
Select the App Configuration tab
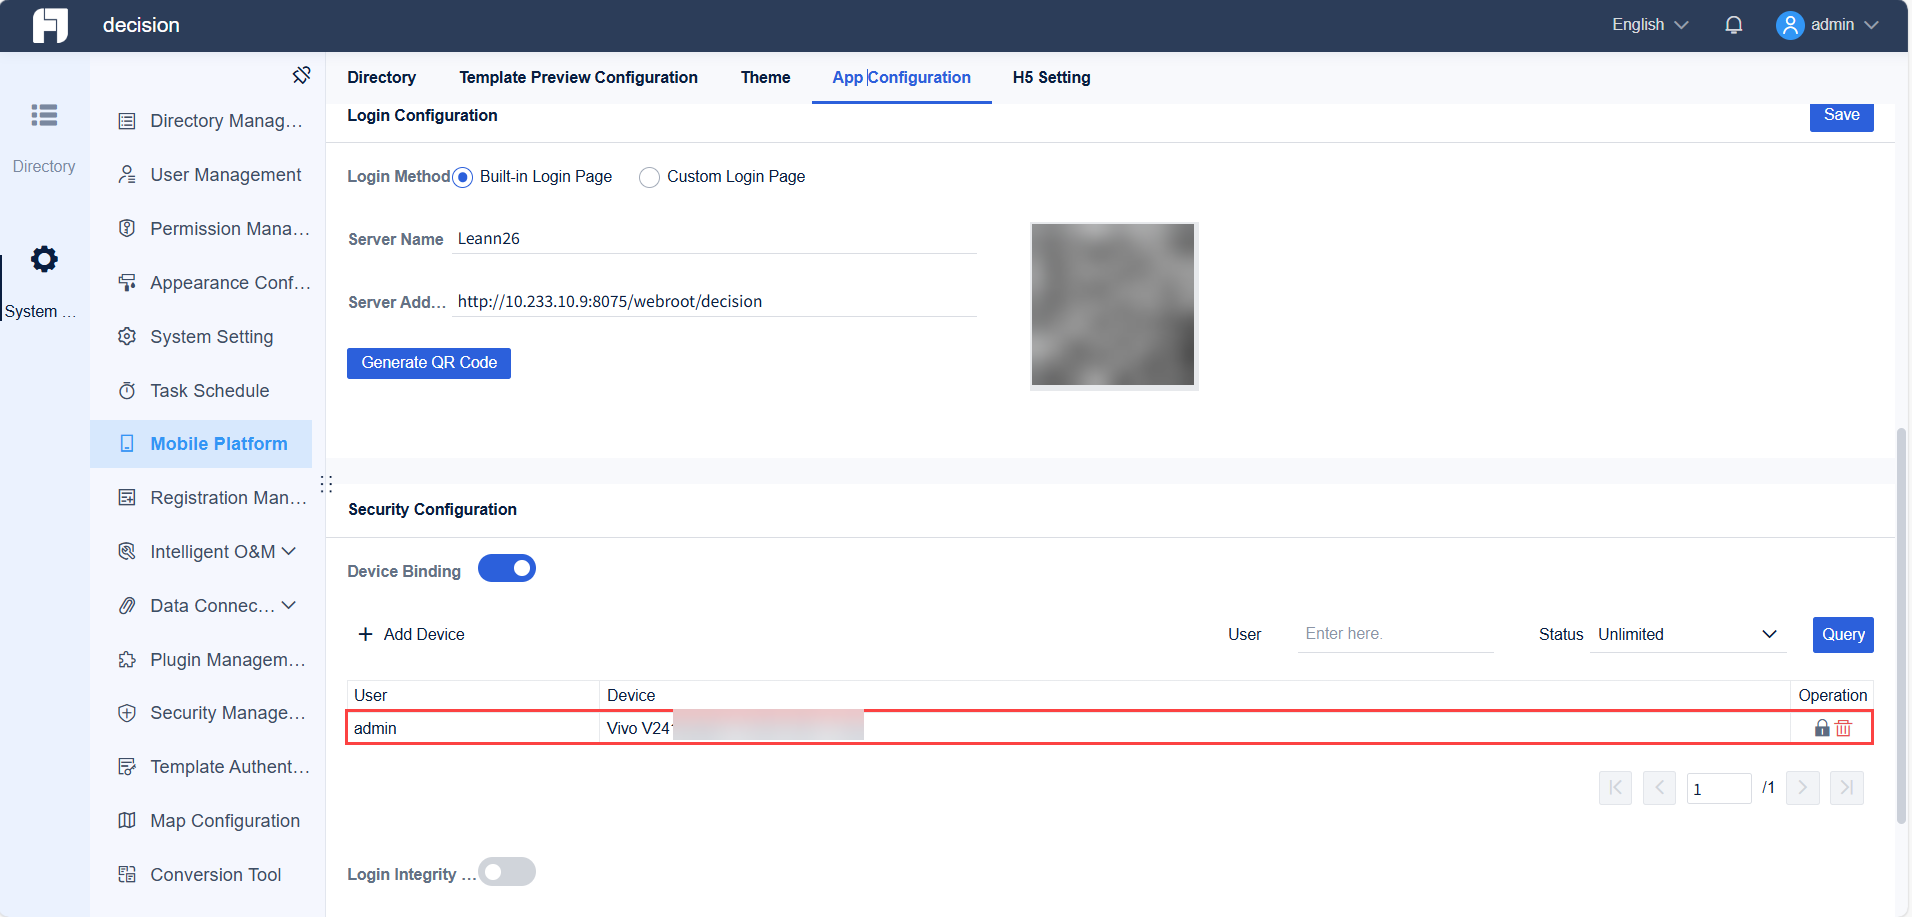coord(901,77)
